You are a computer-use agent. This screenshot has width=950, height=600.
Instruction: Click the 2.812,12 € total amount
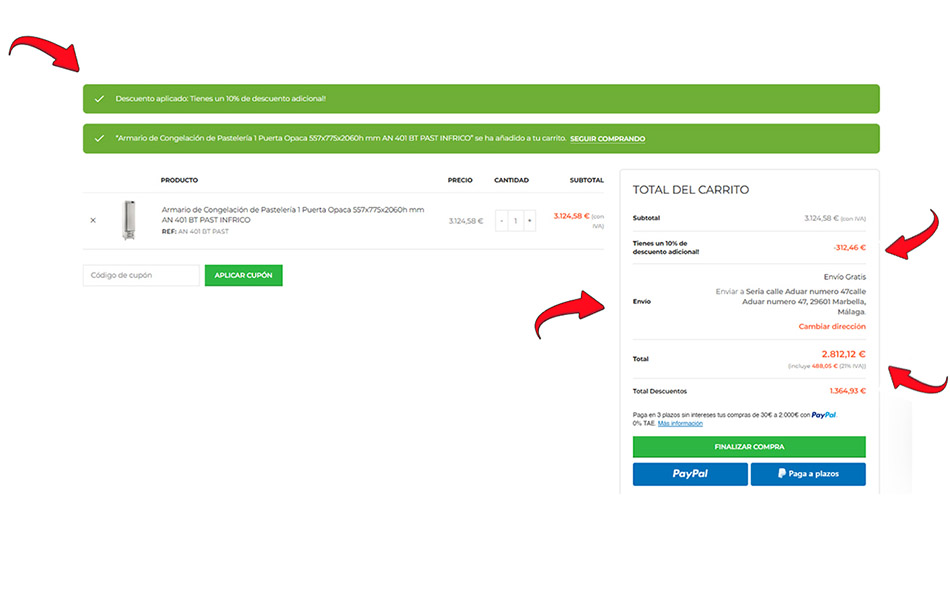[x=843, y=354]
